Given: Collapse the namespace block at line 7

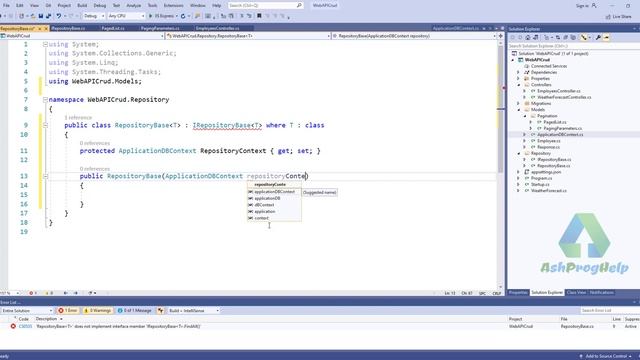Looking at the screenshot, I should (x=45, y=100).
